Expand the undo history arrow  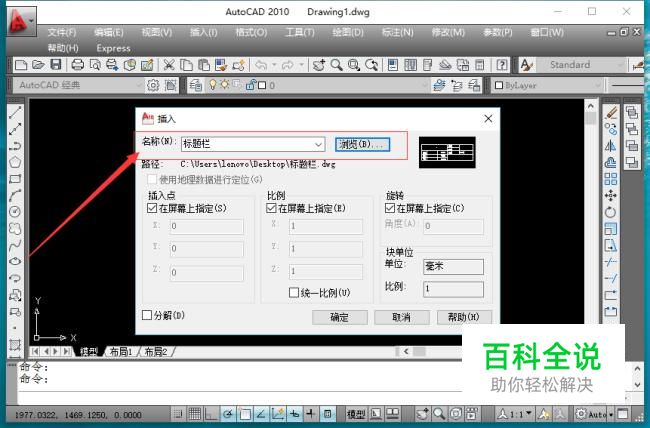tap(274, 65)
